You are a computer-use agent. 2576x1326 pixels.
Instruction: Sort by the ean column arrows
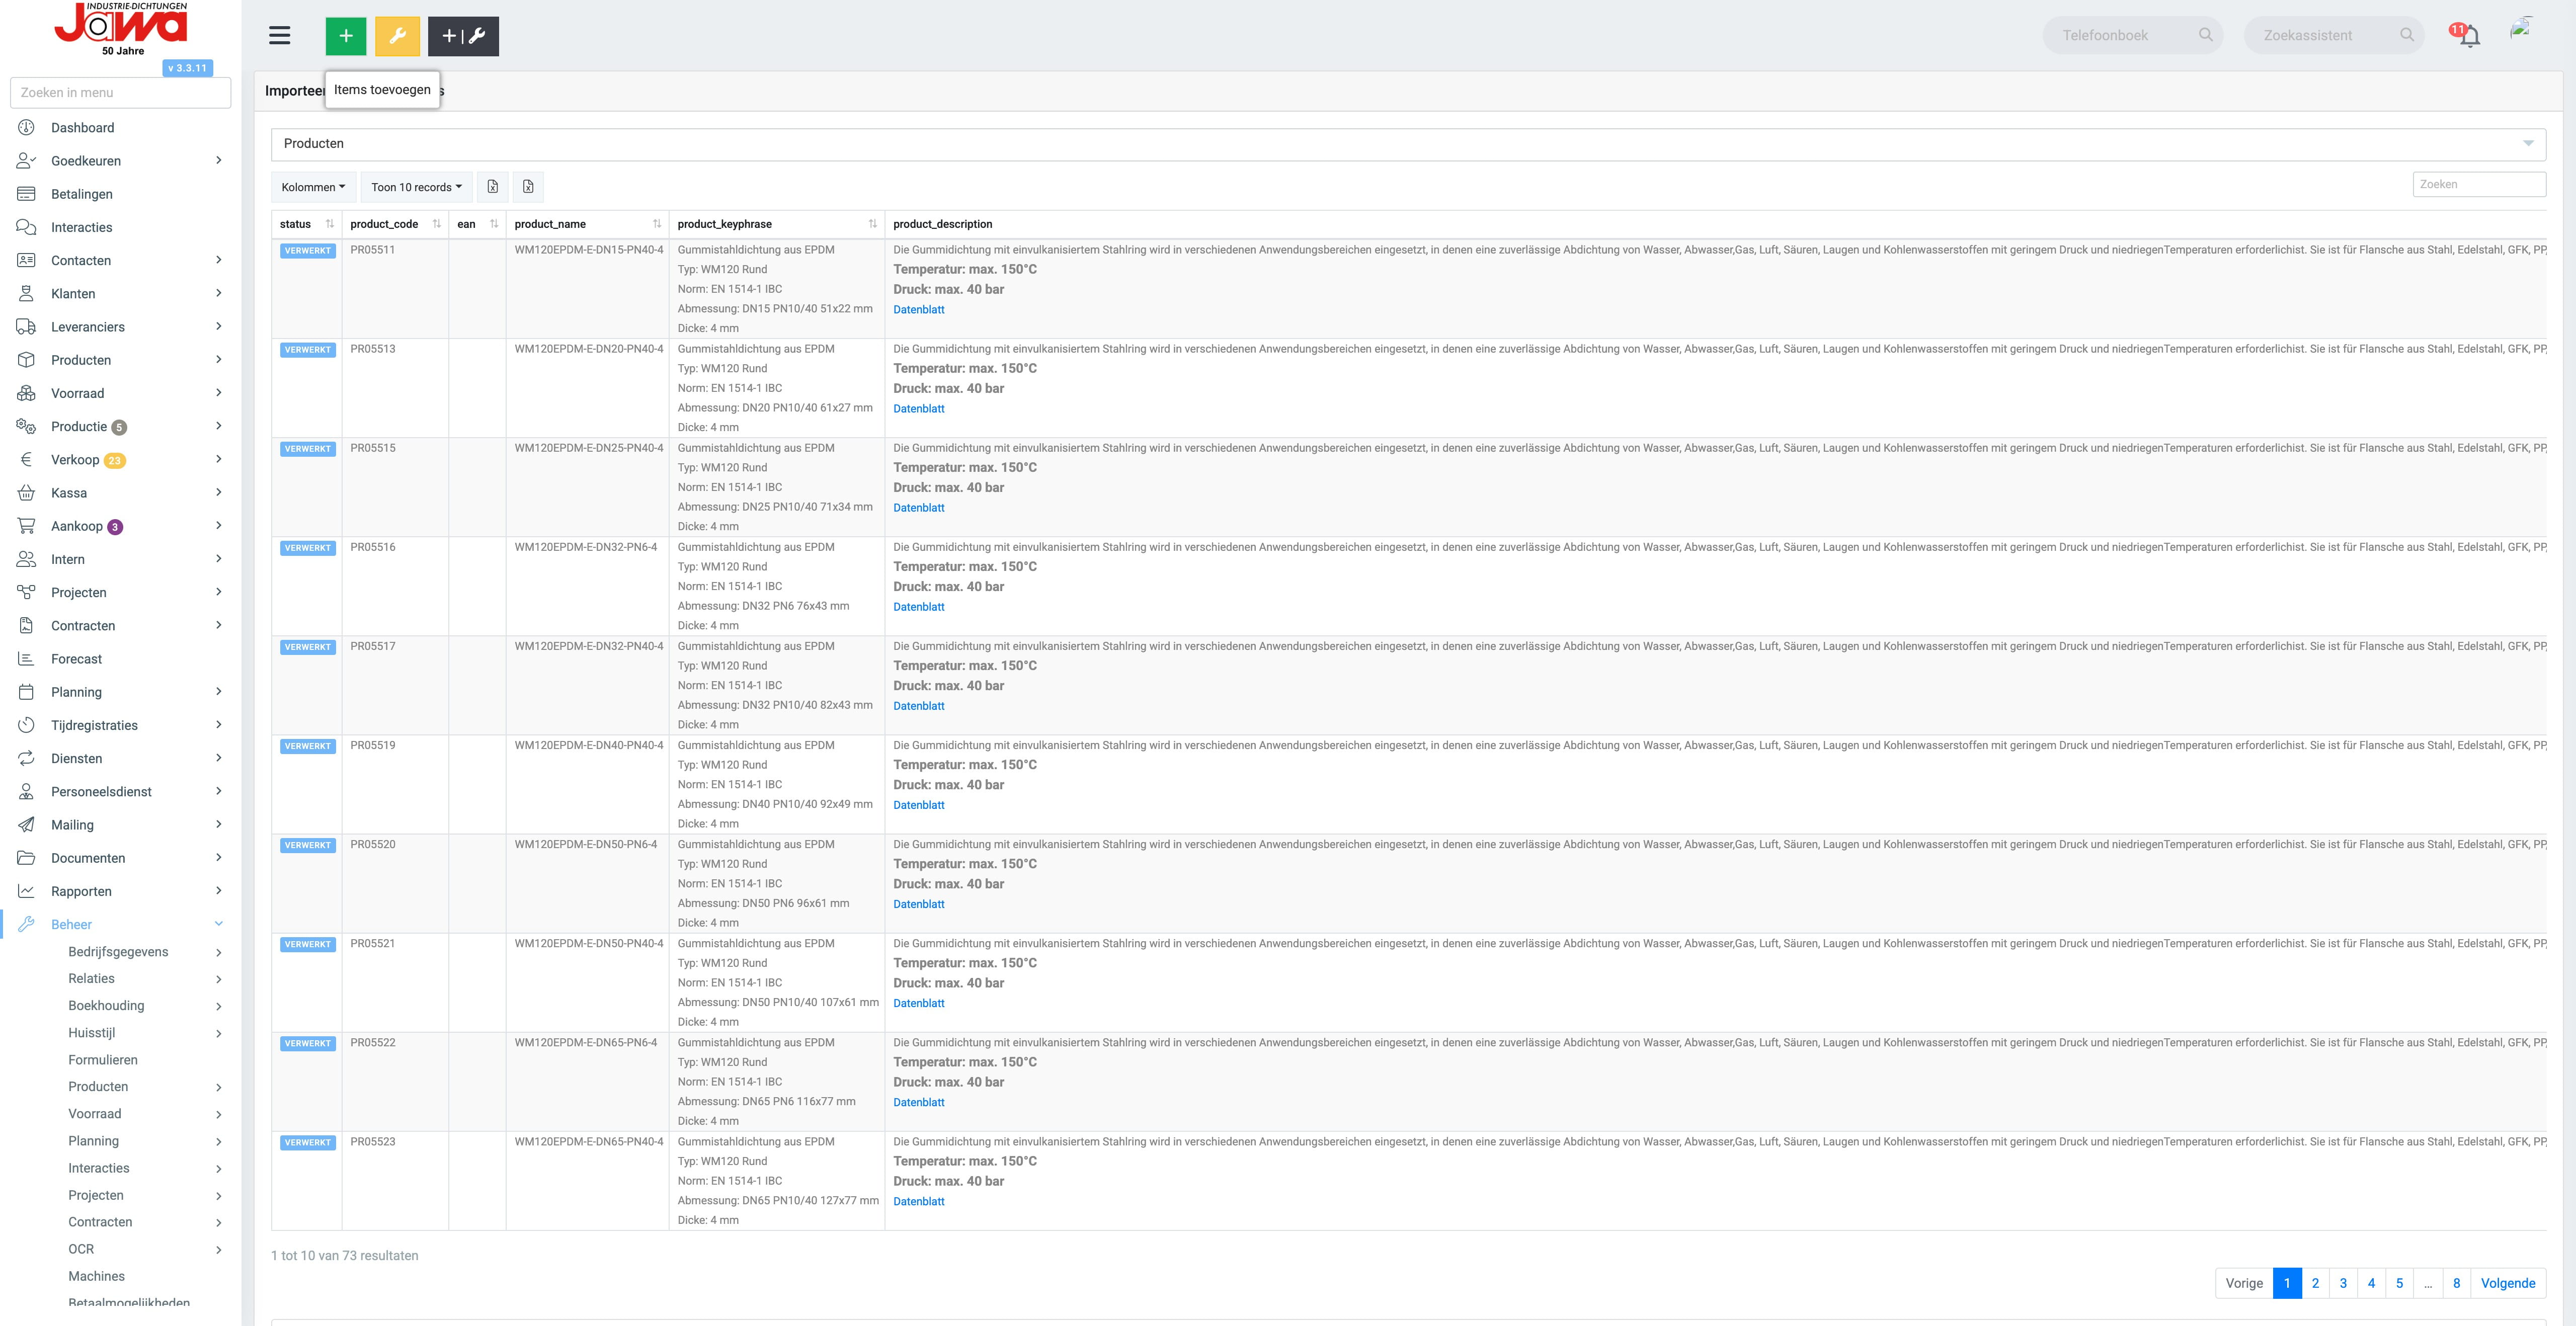pos(494,224)
